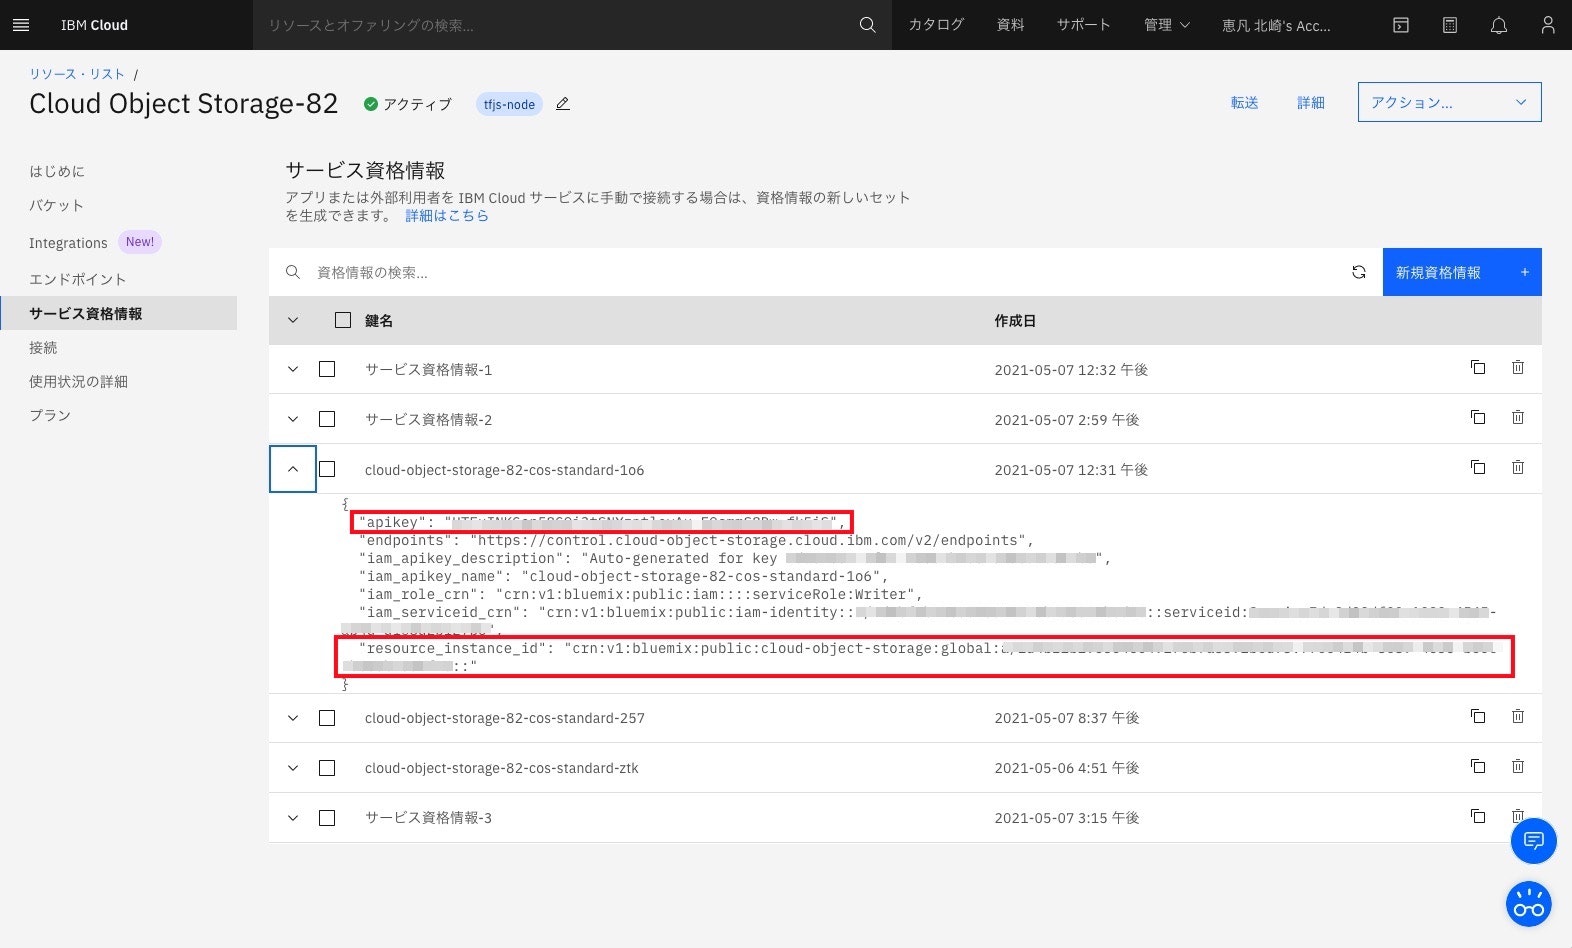
Task: Click the tfjs-node tag
Action: point(509,104)
